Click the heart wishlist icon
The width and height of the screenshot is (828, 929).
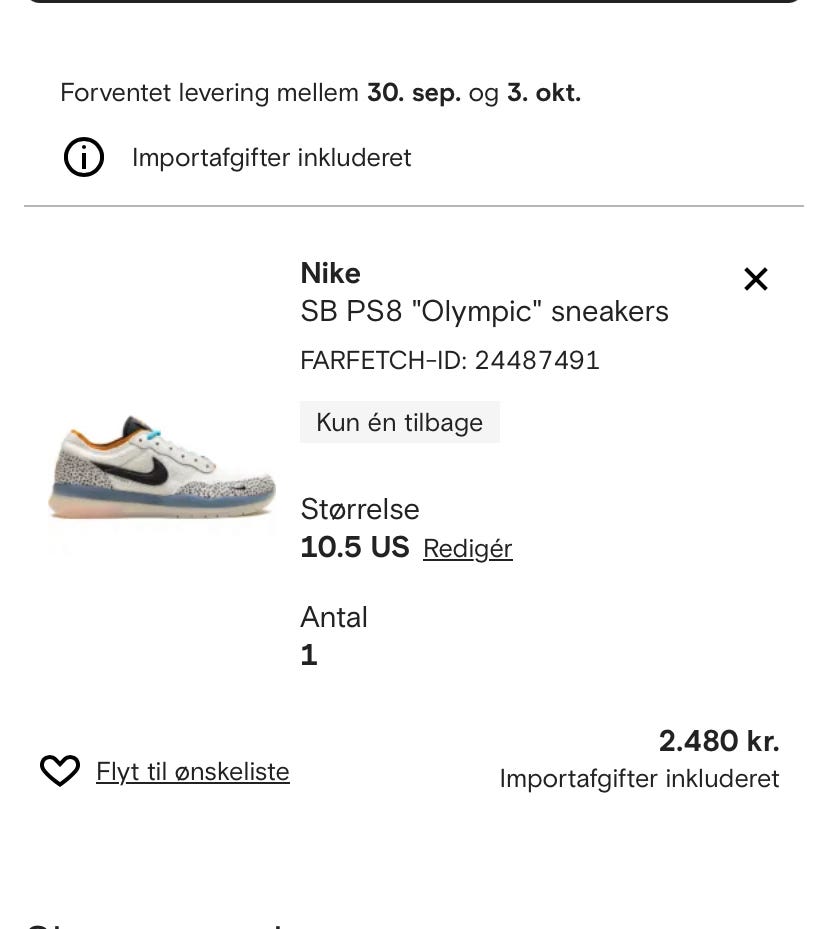click(60, 771)
